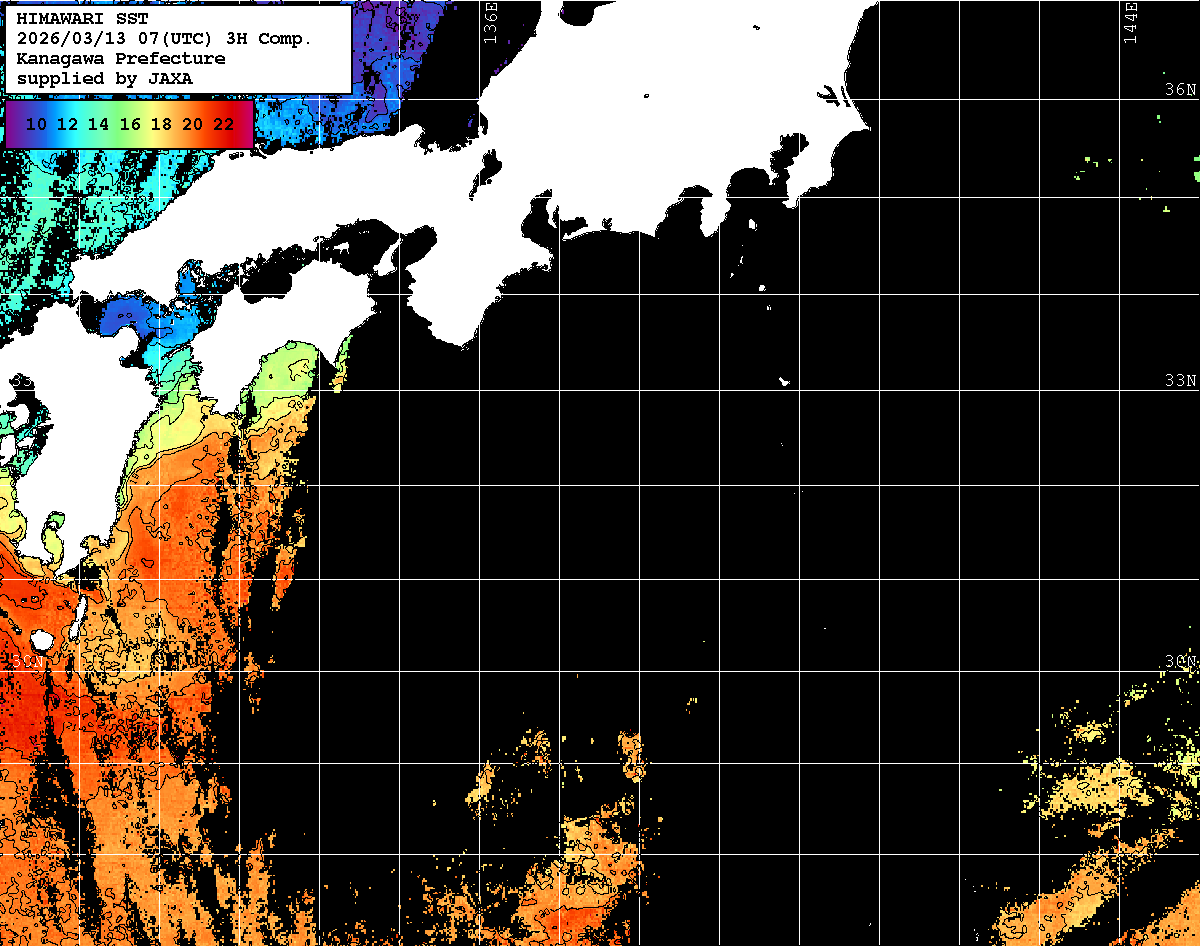Click the 36N latitude label

click(x=1180, y=90)
